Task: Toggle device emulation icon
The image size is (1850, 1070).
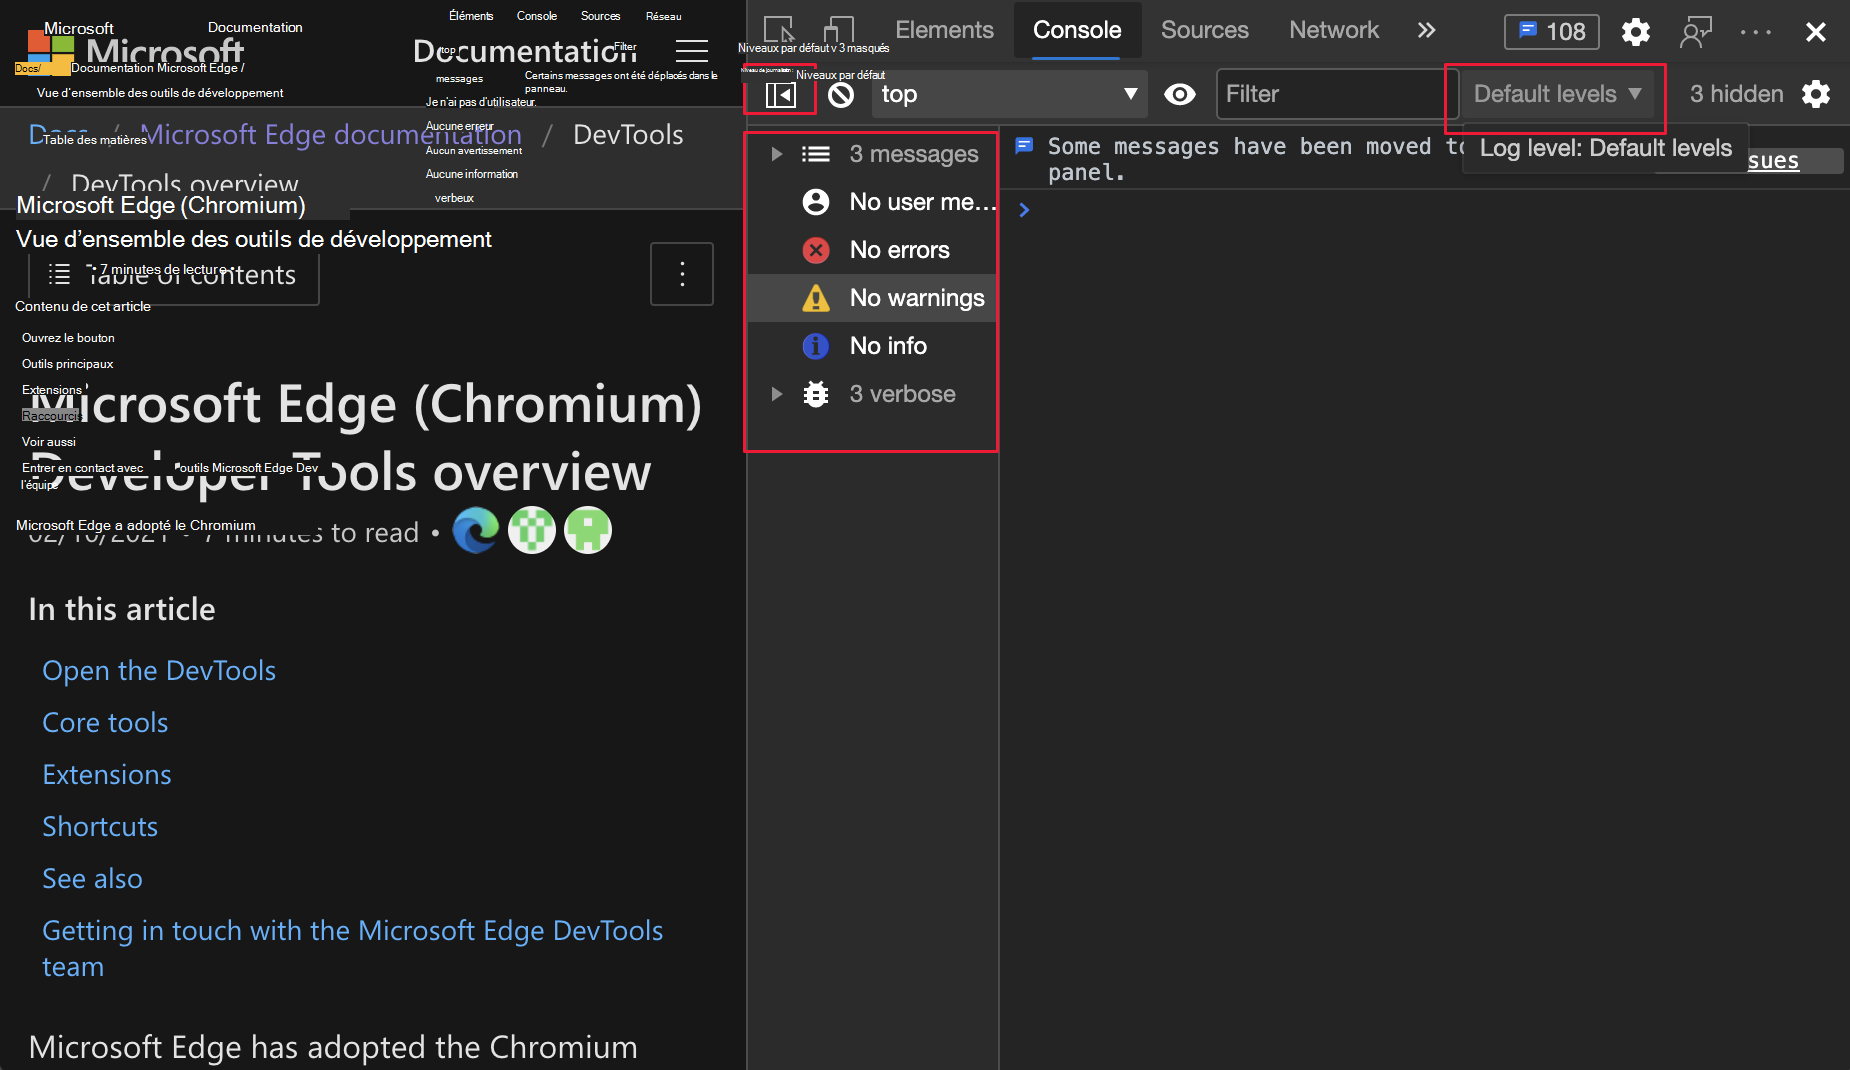Action: [839, 30]
